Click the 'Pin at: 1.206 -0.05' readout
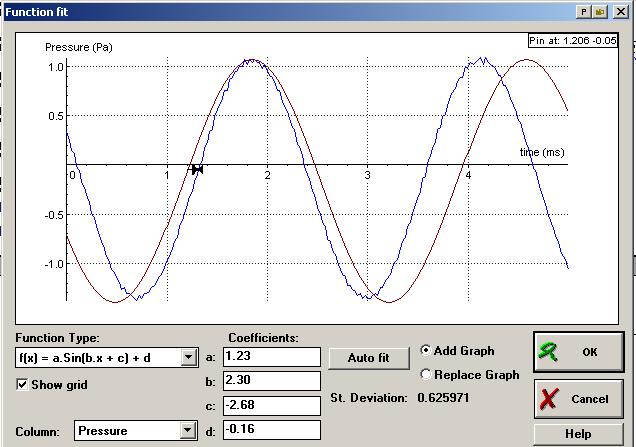Screen dimensions: 636x447 (573, 41)
